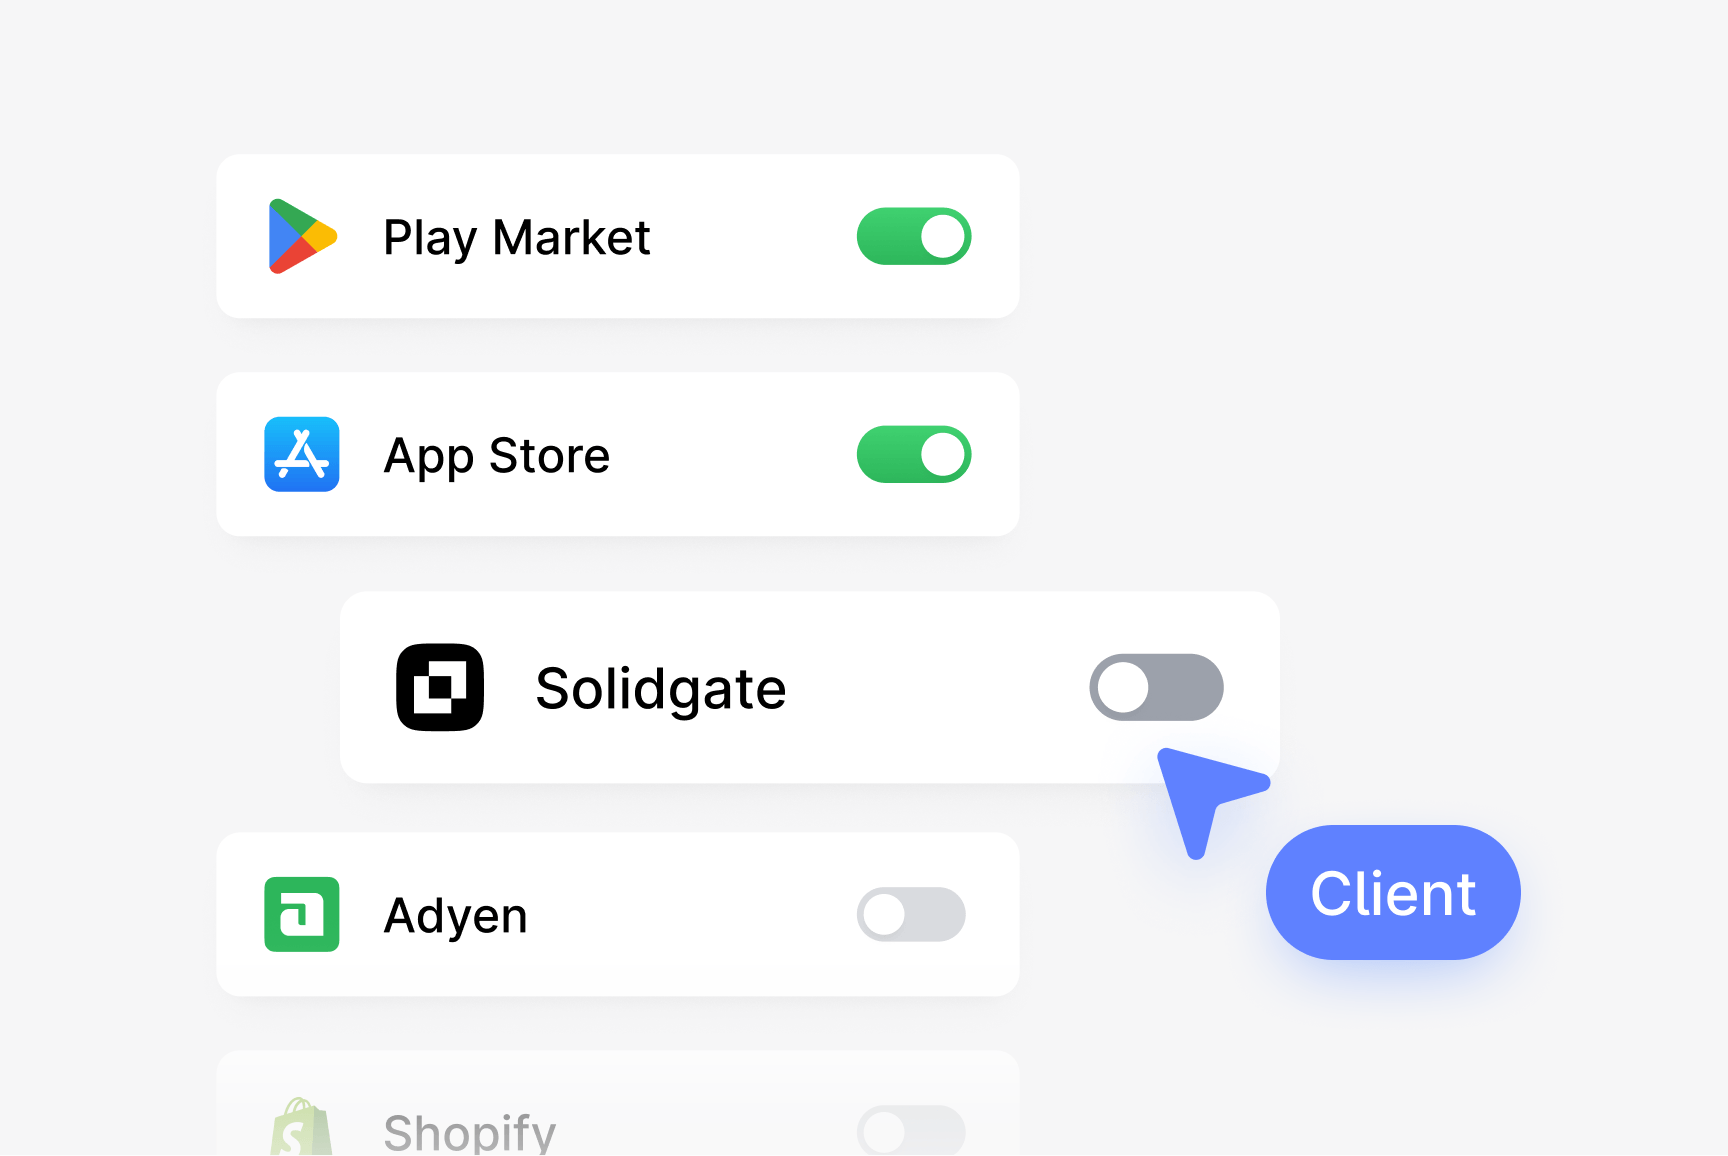Click the blue Client badge

point(1393,892)
